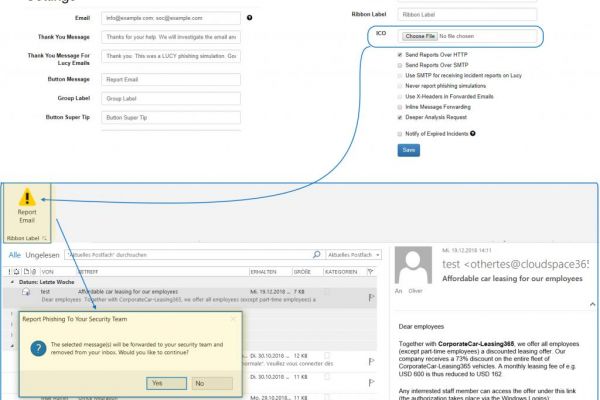Switch to the Ungelesen filter tab
The height and width of the screenshot is (400, 600).
[43, 256]
